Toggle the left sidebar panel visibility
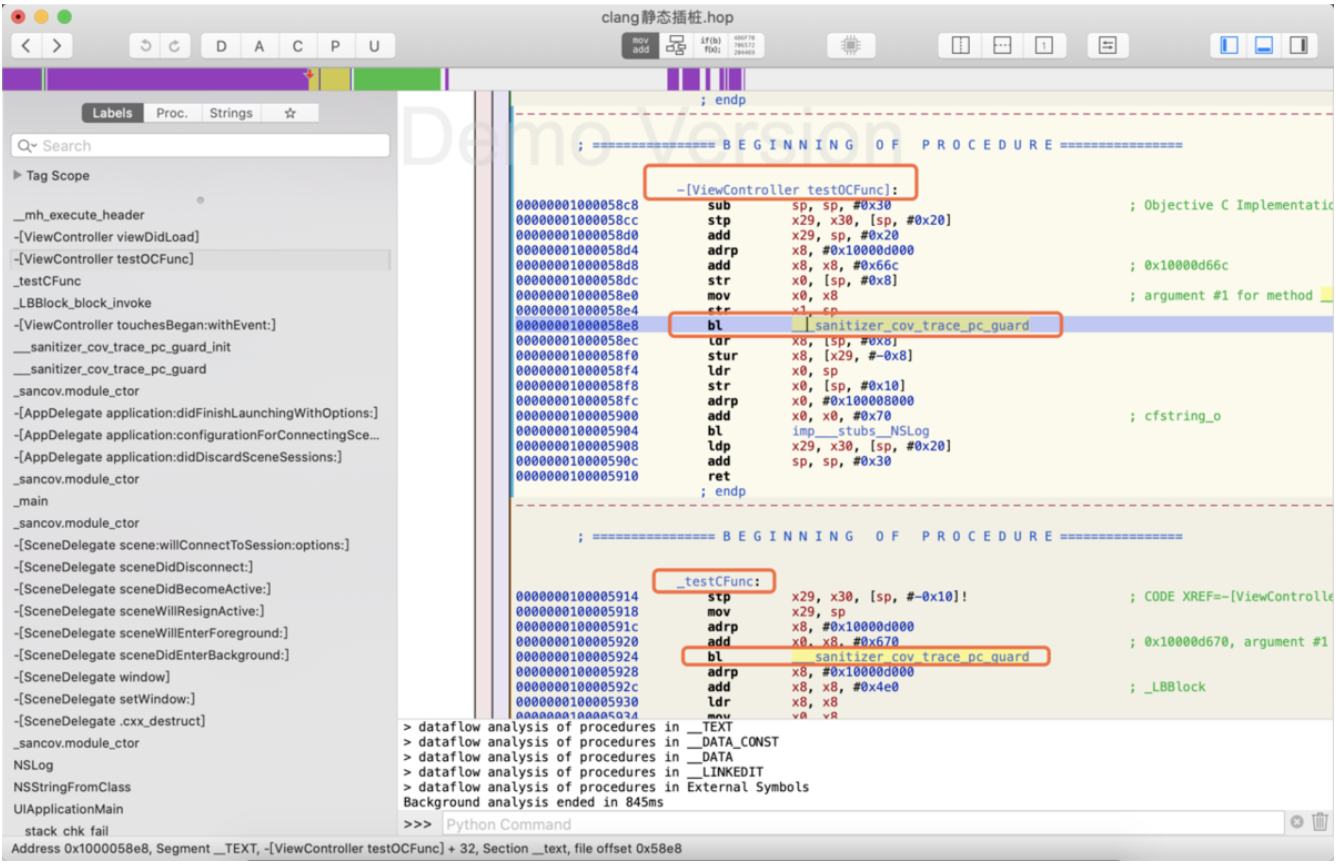The height and width of the screenshot is (866, 1336). [1229, 45]
